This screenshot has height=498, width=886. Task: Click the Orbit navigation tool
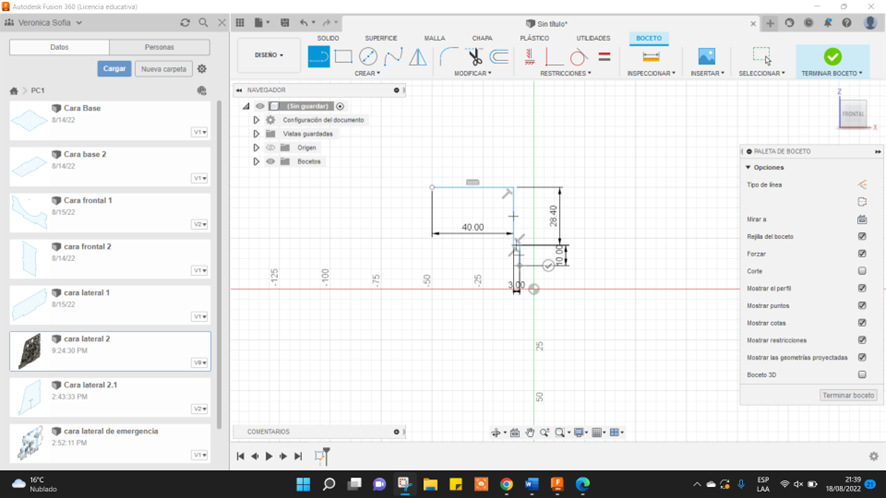(x=496, y=432)
